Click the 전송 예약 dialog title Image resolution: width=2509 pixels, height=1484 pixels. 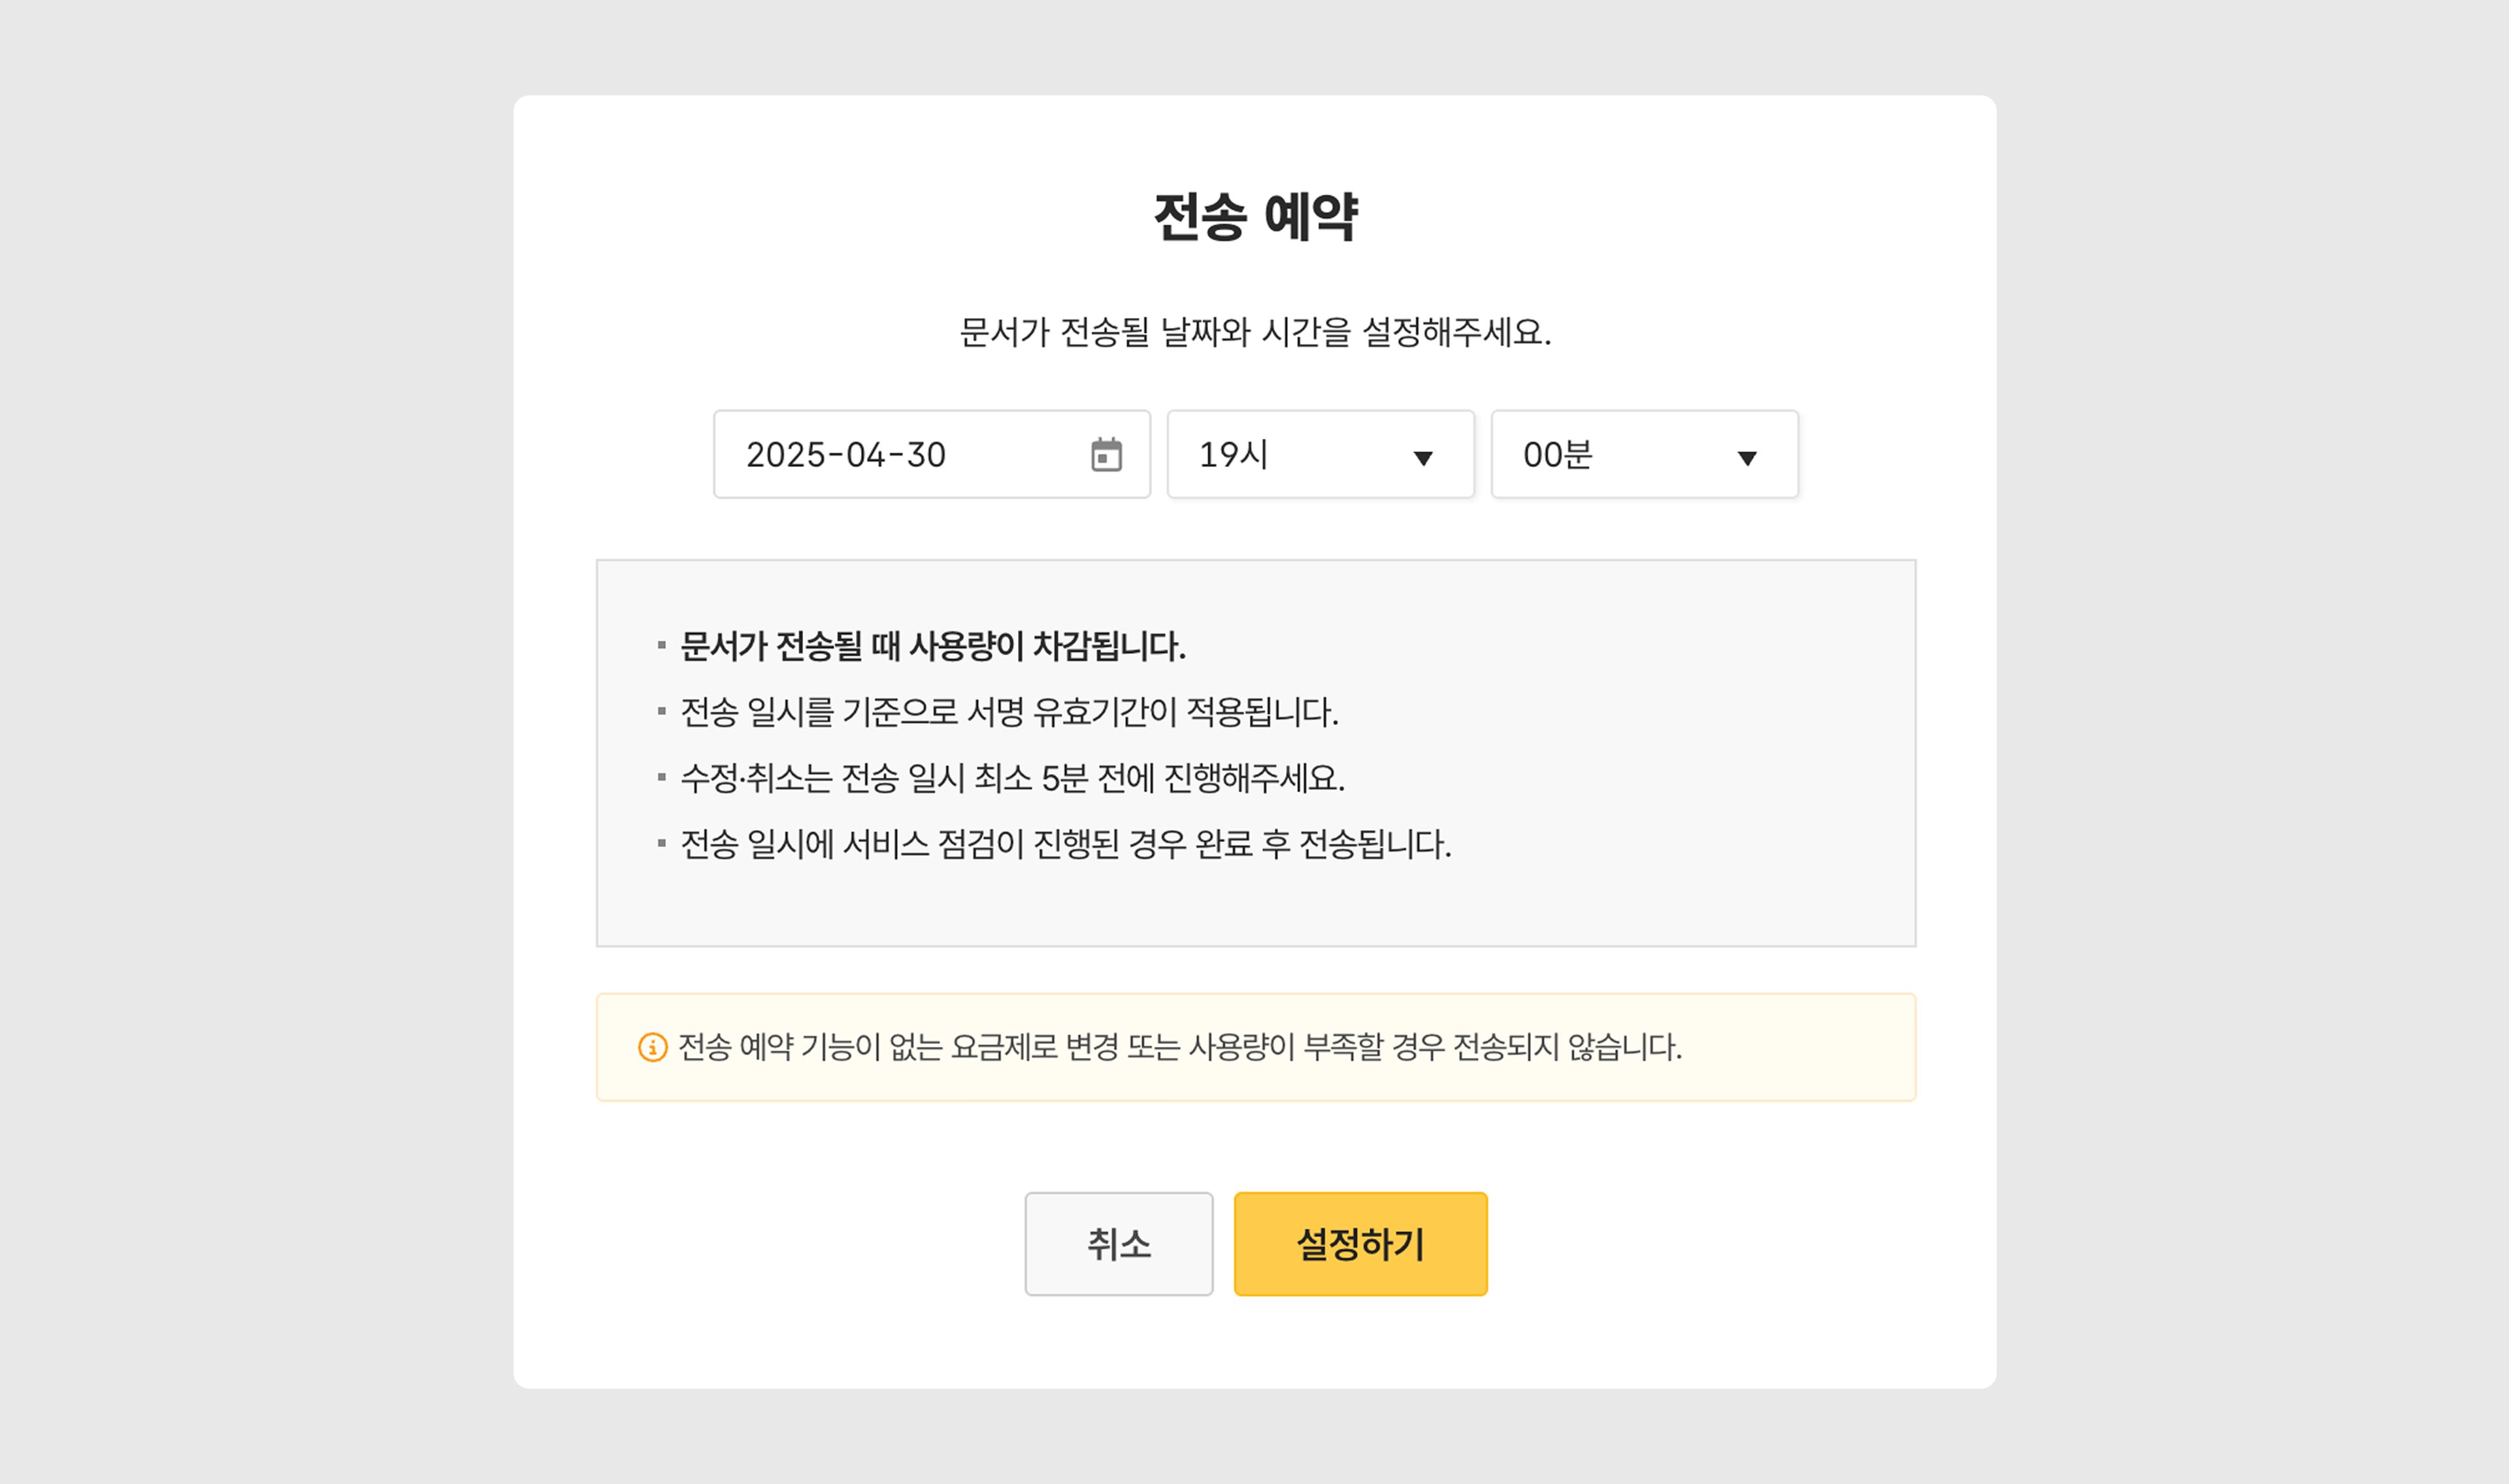tap(1255, 217)
